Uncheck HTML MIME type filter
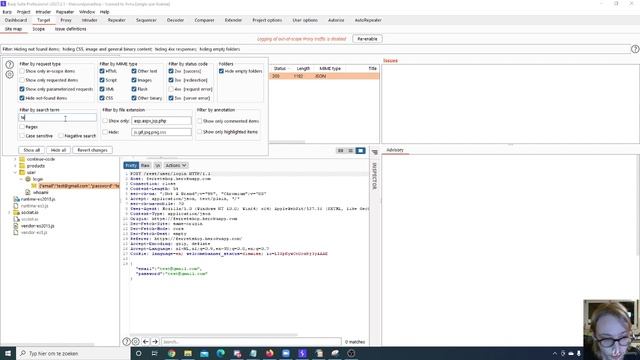Screen dimensions: 640x360 coord(102,71)
